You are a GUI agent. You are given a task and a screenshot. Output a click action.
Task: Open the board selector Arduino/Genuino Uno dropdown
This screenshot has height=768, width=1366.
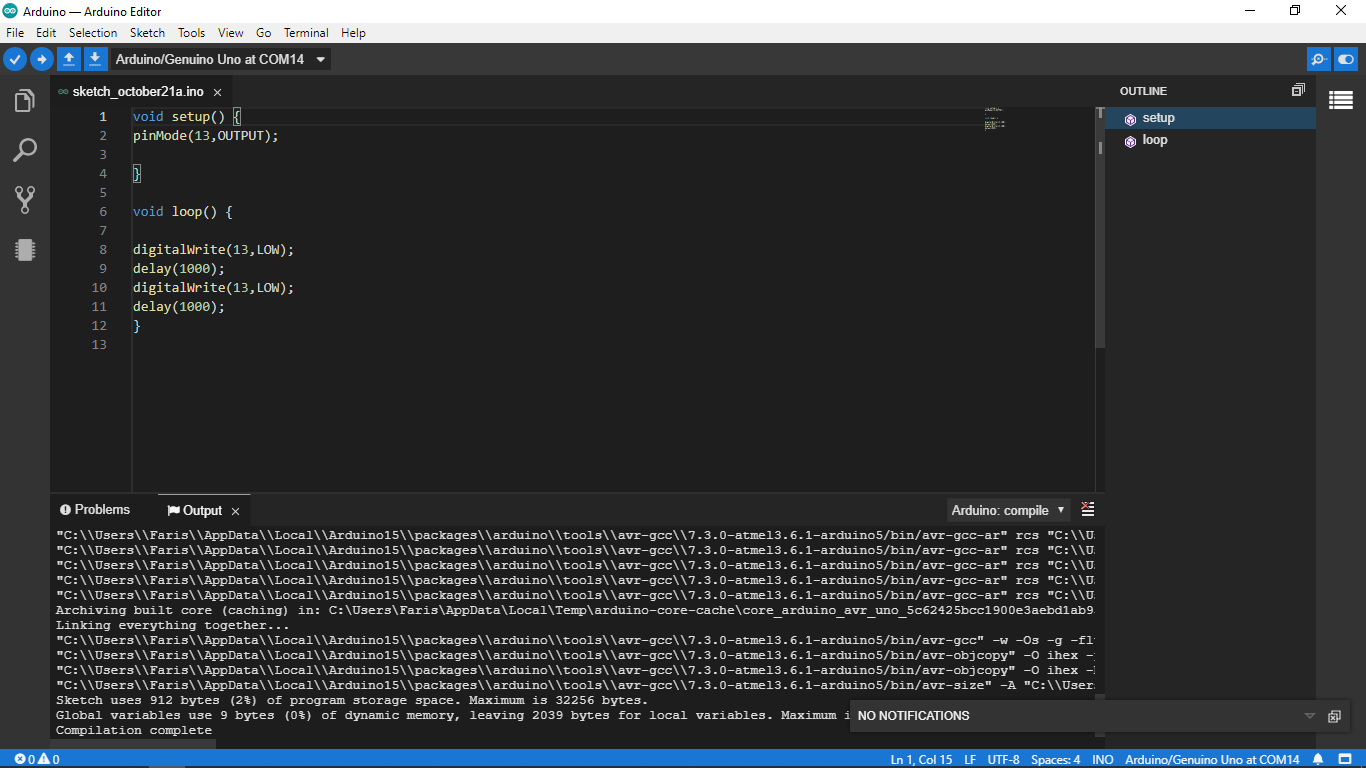point(220,59)
